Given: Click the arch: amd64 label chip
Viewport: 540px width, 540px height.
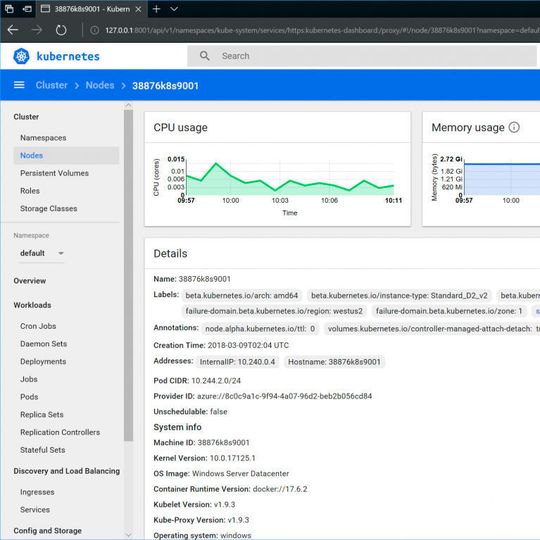Looking at the screenshot, I should click(x=241, y=295).
